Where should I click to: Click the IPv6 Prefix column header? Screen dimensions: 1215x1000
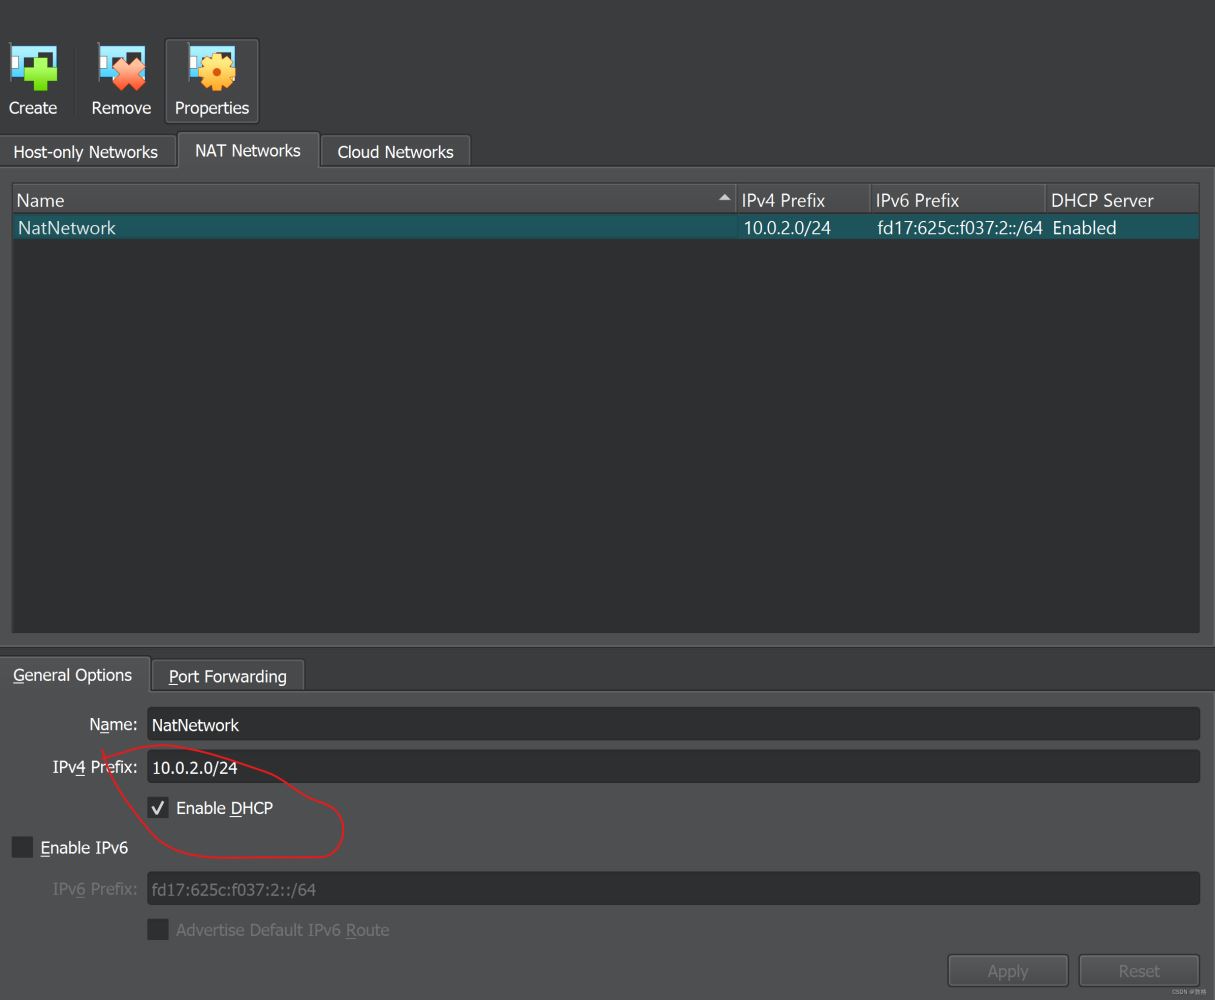[x=955, y=200]
